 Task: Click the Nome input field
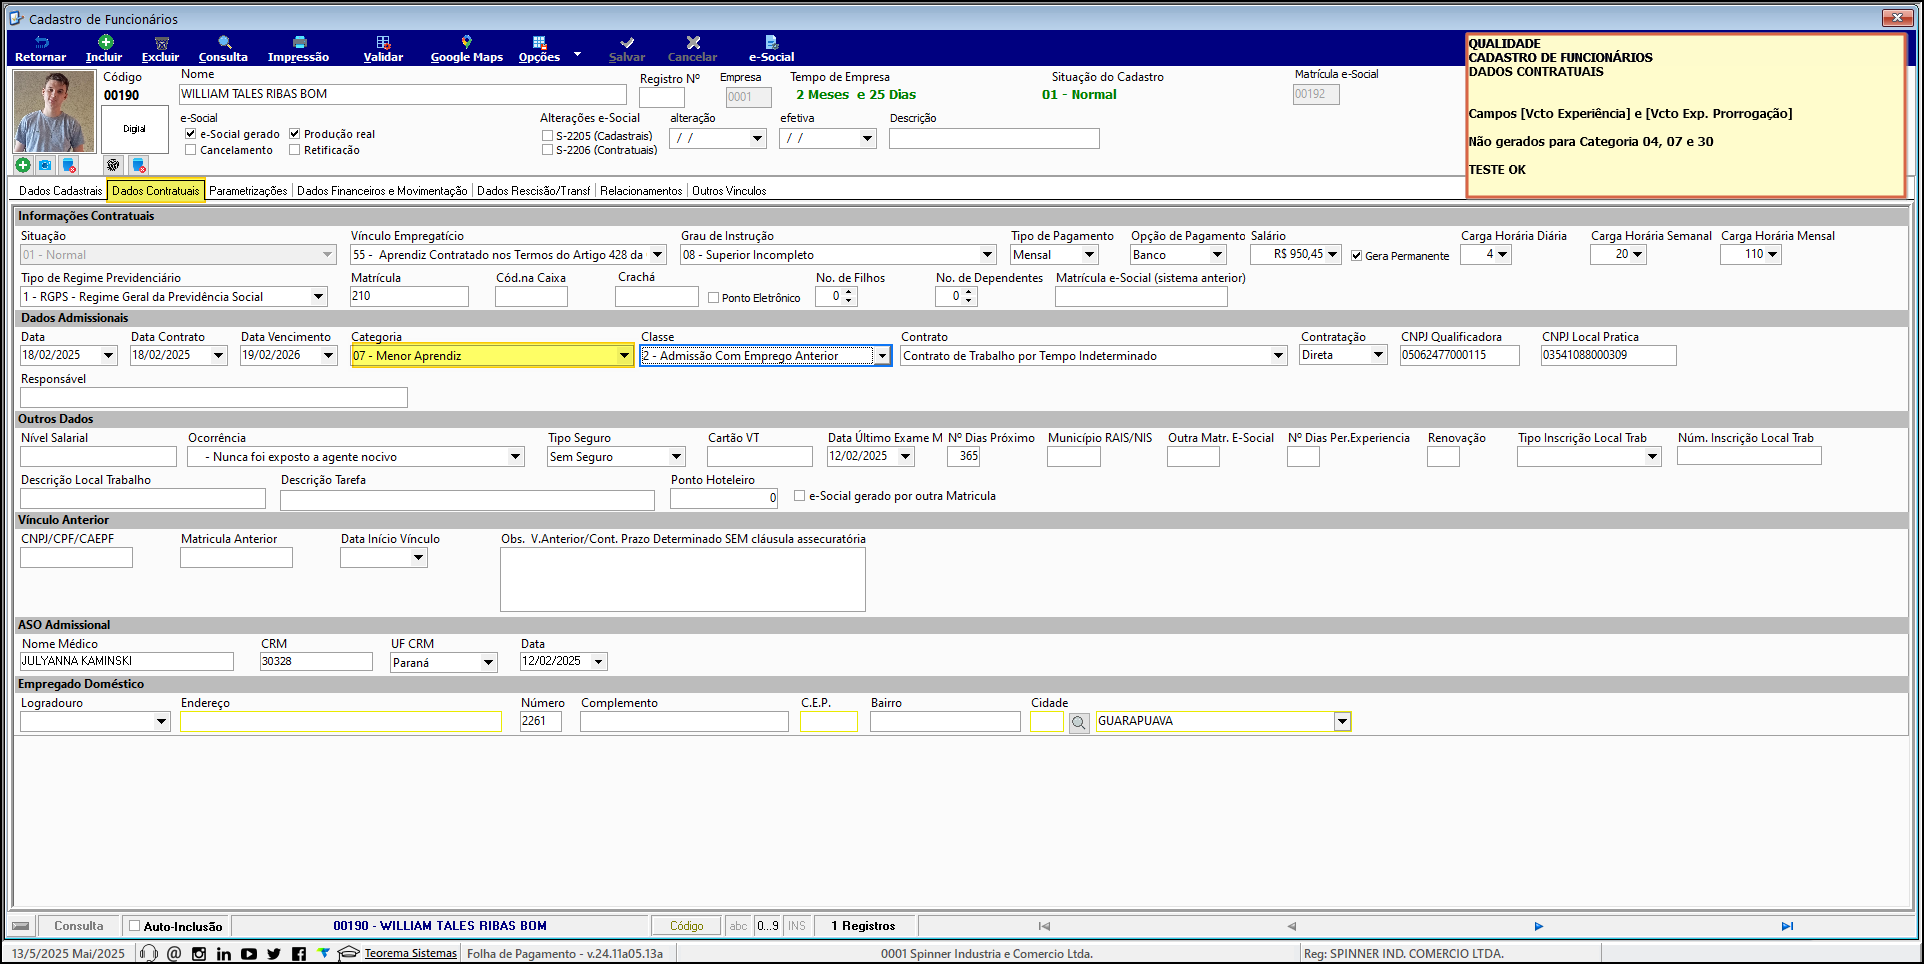(x=403, y=95)
